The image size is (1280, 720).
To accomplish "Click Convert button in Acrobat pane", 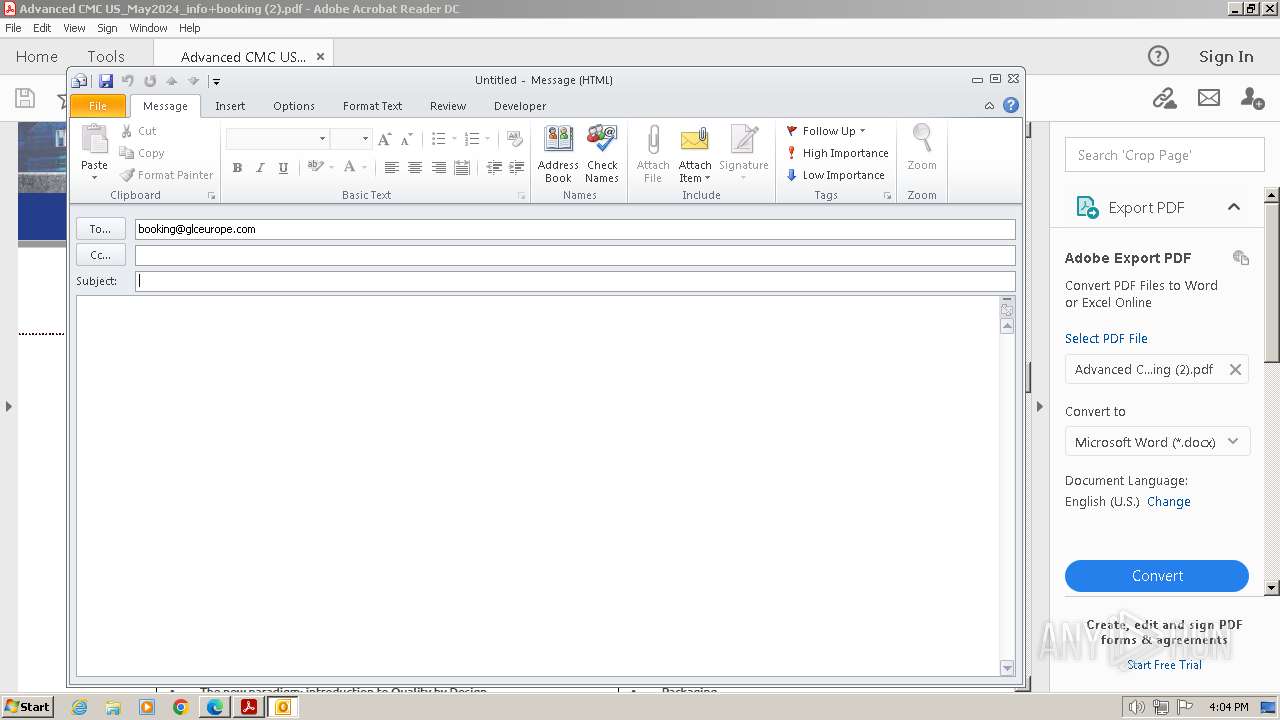I will [x=1157, y=576].
